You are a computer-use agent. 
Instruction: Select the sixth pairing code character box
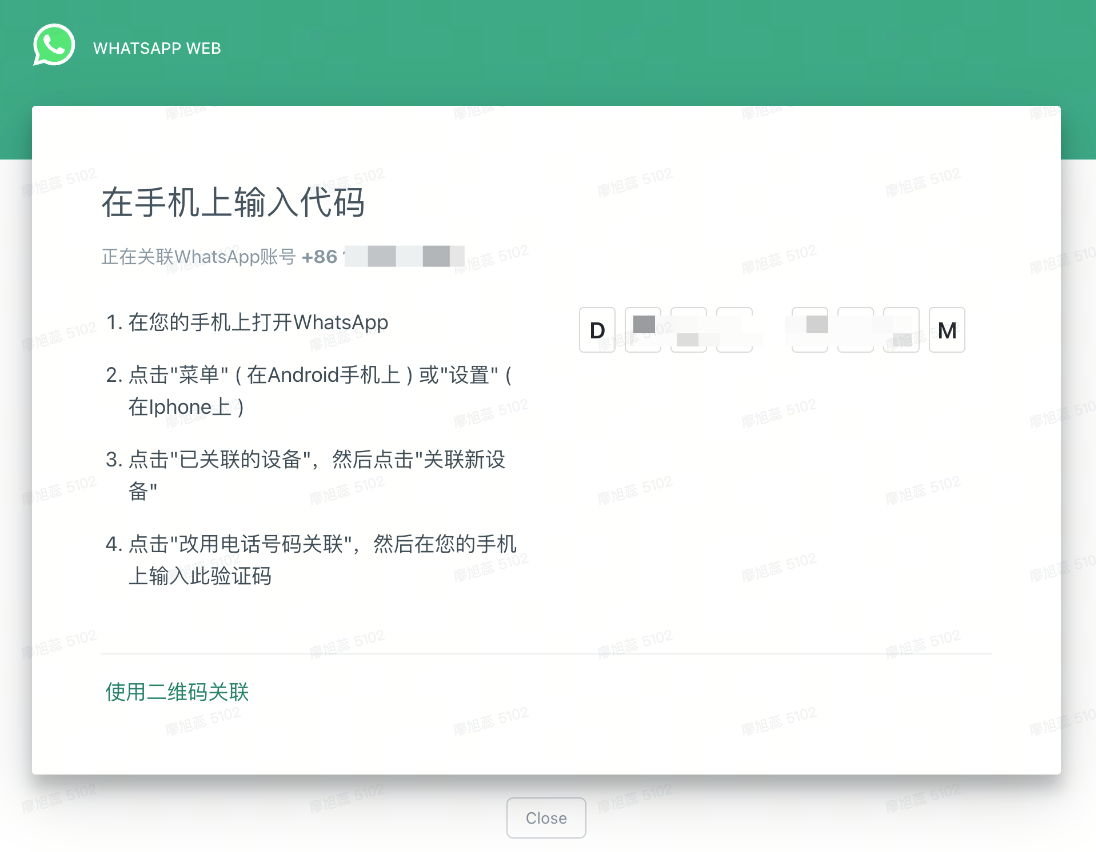tap(856, 330)
